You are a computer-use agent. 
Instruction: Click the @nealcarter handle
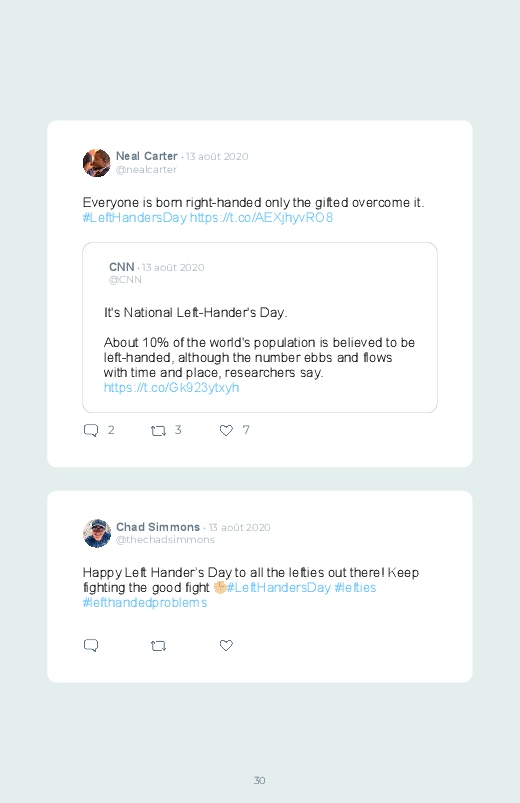tap(146, 170)
